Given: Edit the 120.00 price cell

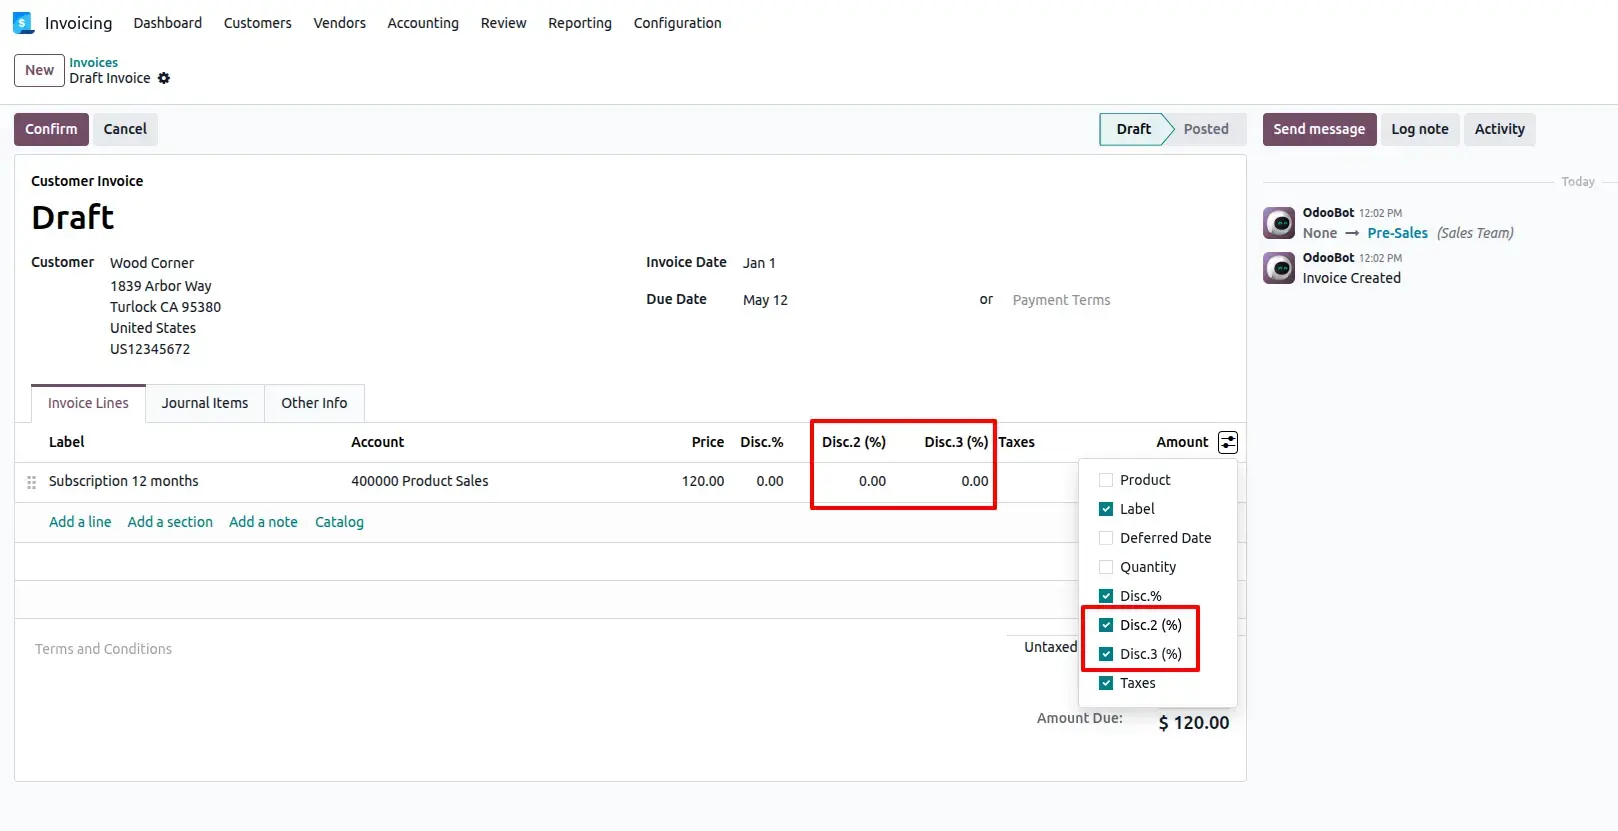Looking at the screenshot, I should [703, 481].
